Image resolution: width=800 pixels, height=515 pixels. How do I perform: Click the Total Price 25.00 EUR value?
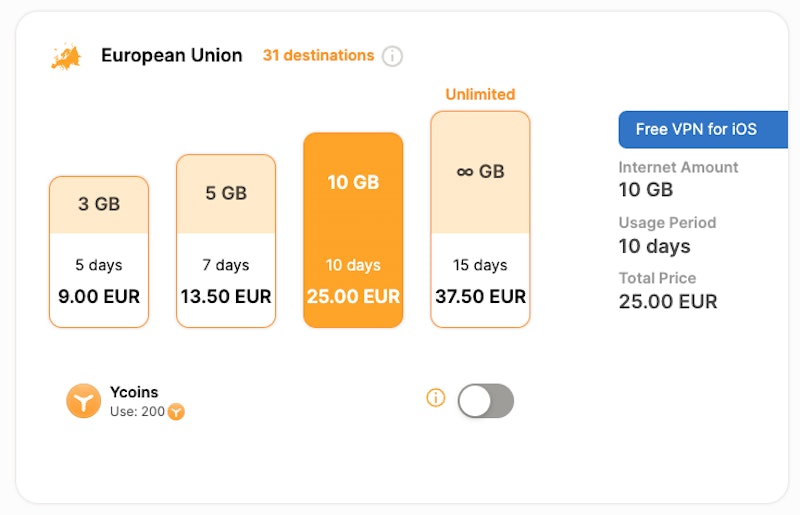pyautogui.click(x=668, y=301)
